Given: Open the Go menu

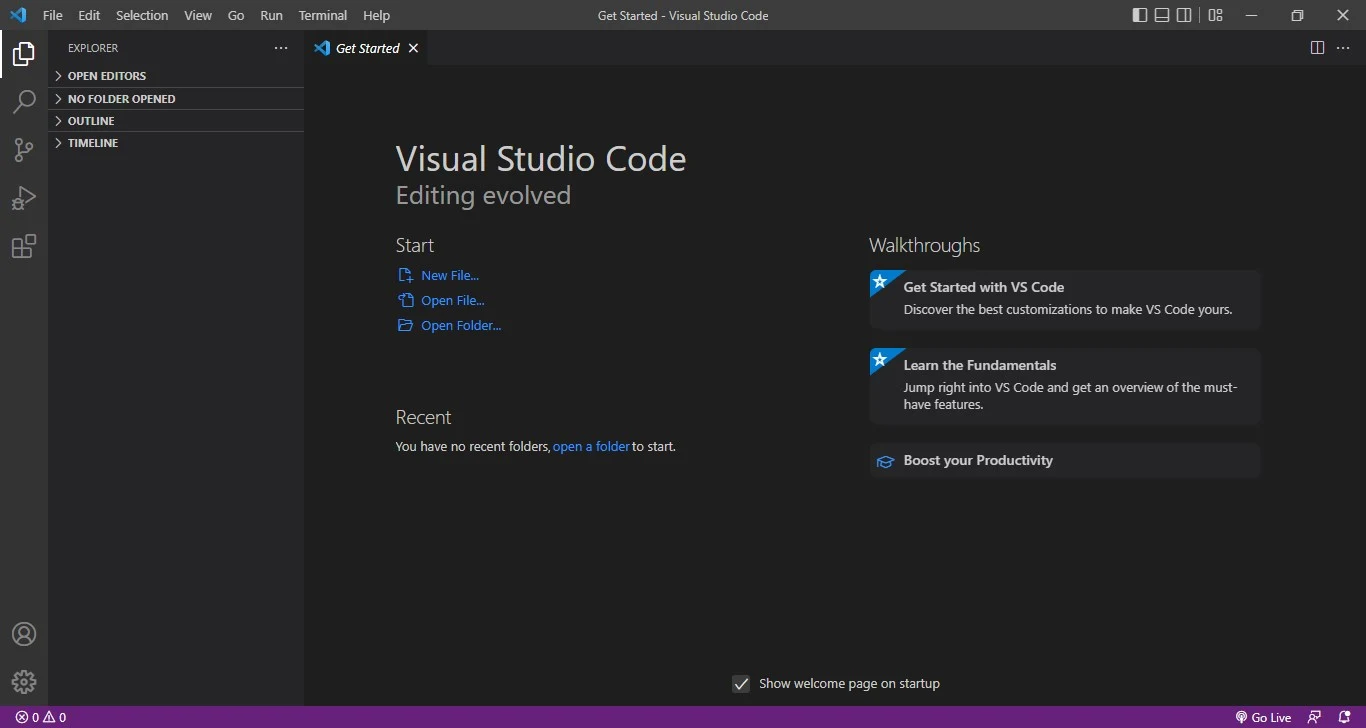Looking at the screenshot, I should (x=236, y=15).
